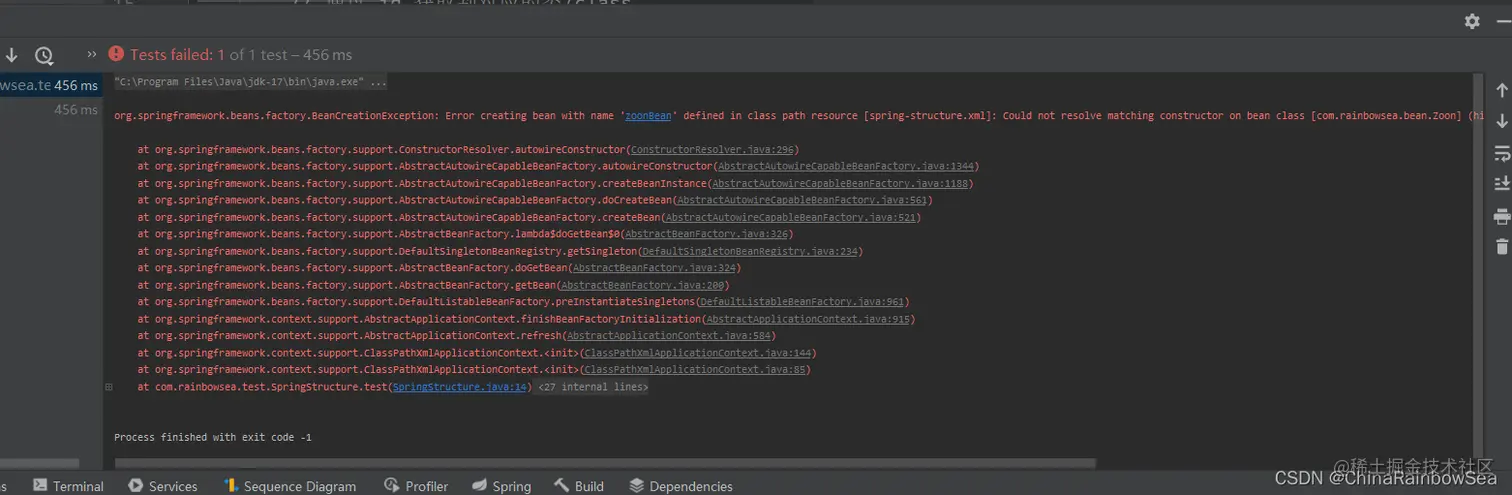Click the console horizontal scrollbar
The height and width of the screenshot is (495, 1512).
coord(605,464)
